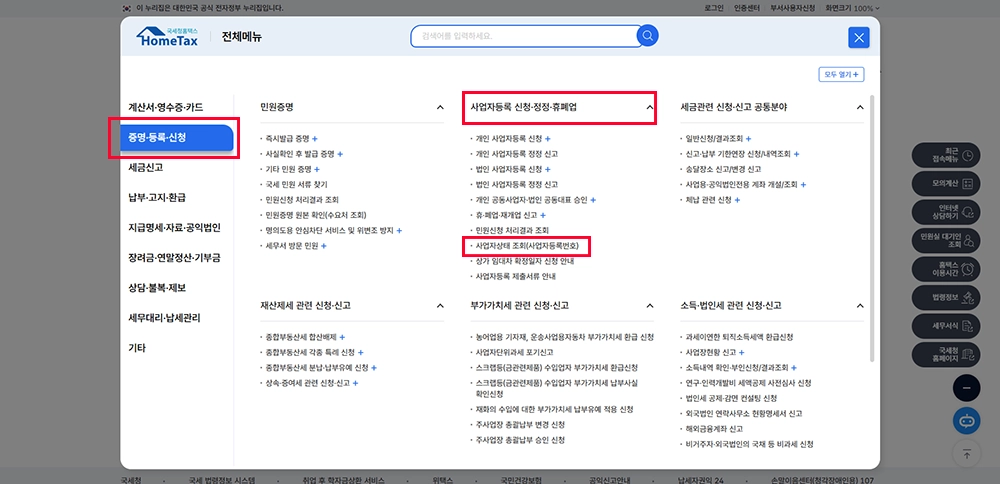Viewport: 1000px width, 484px height.
Task: Expand plus next to 소득내역 확인·부인신청/결과조회
Action: point(794,367)
